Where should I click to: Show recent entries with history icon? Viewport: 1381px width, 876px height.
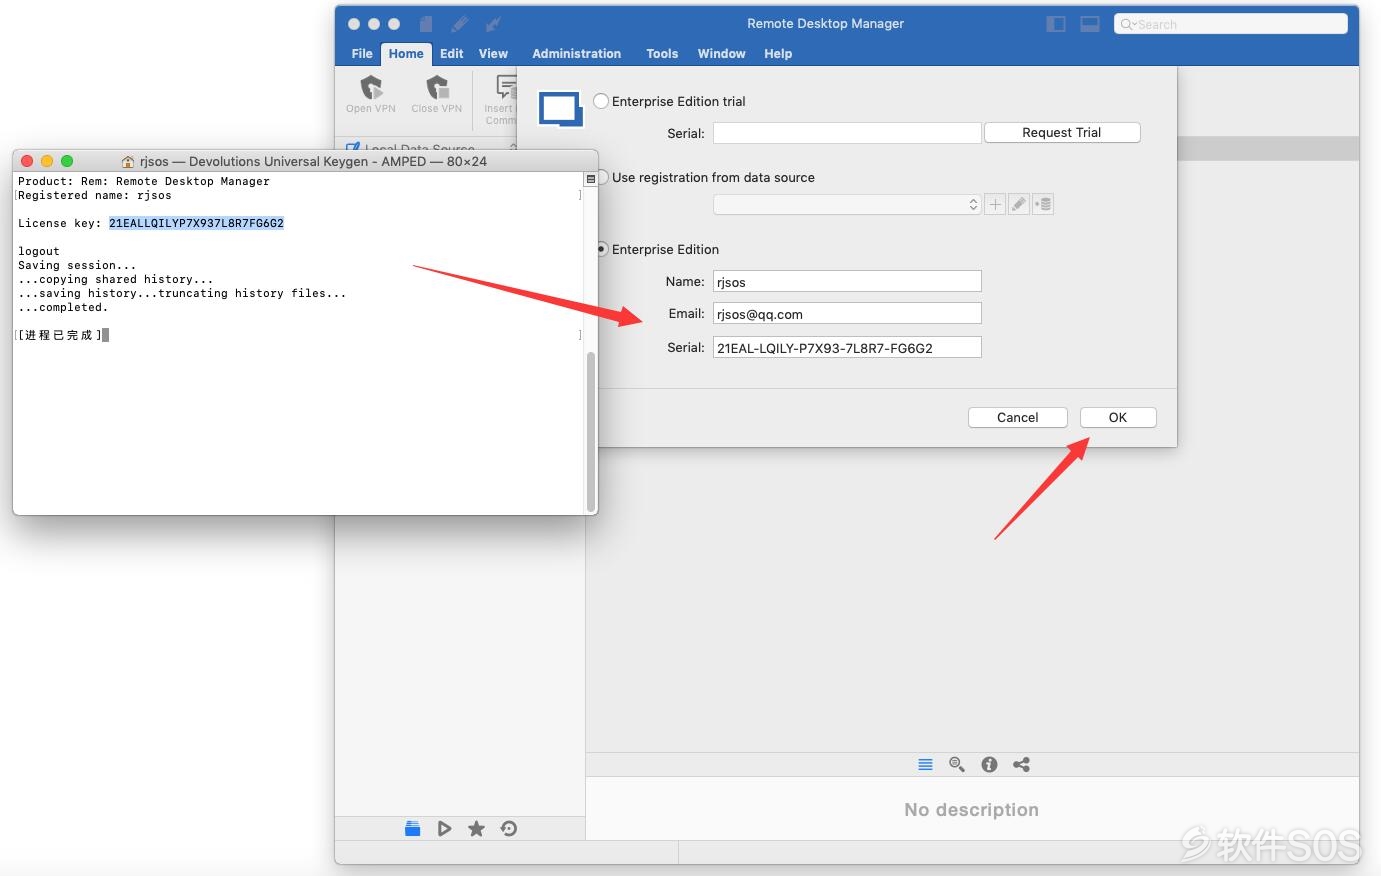pos(509,828)
